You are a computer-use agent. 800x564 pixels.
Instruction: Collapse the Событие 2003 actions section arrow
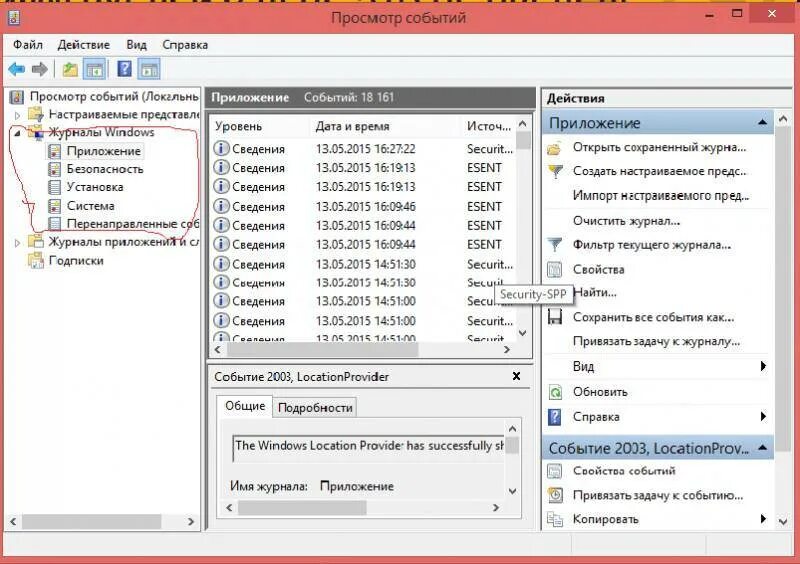[762, 448]
